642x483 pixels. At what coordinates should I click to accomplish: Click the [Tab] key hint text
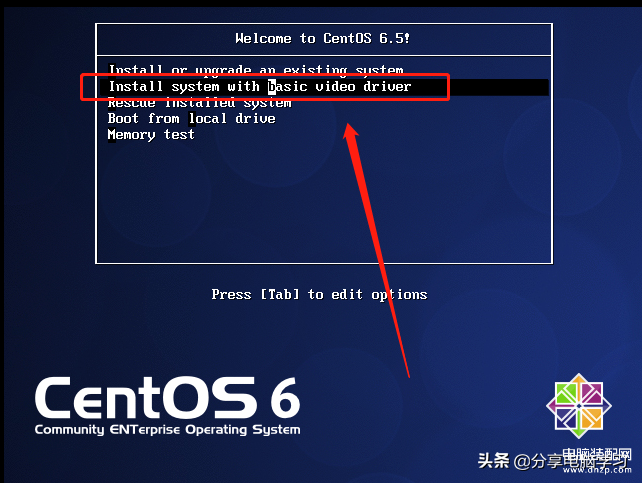[280, 294]
